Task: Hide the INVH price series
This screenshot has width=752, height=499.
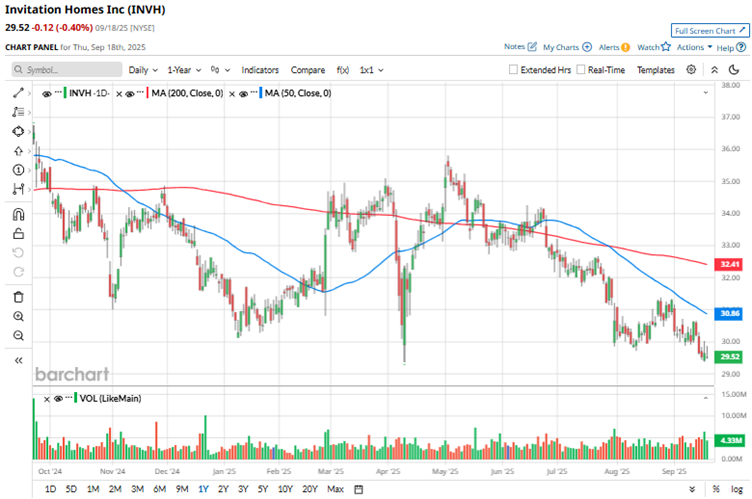Action: (47, 94)
